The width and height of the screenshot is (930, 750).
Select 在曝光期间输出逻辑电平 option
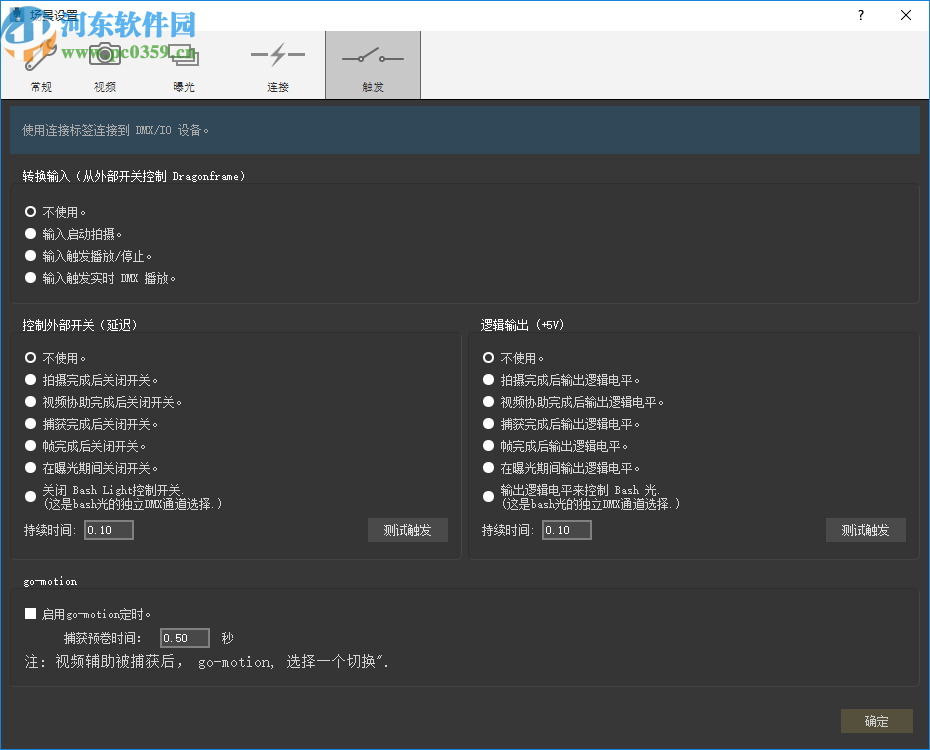(x=488, y=467)
